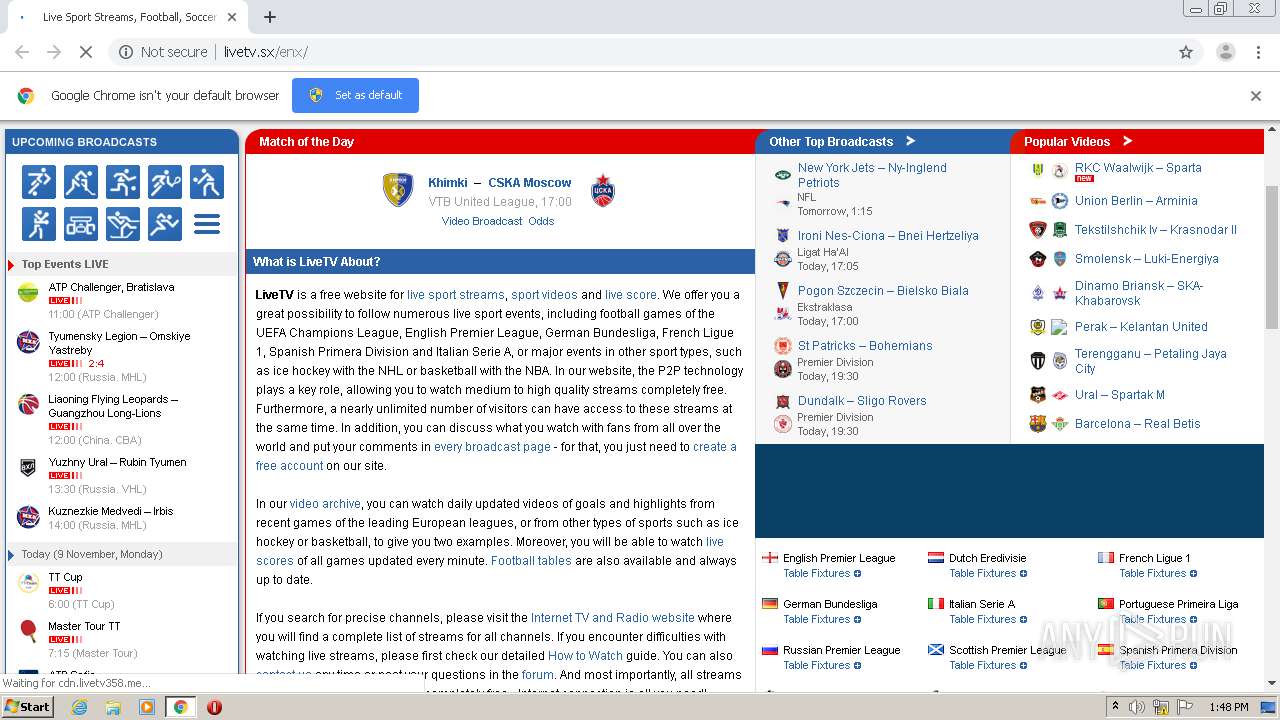Click the Today (9 November, Monday) heading

(92, 554)
